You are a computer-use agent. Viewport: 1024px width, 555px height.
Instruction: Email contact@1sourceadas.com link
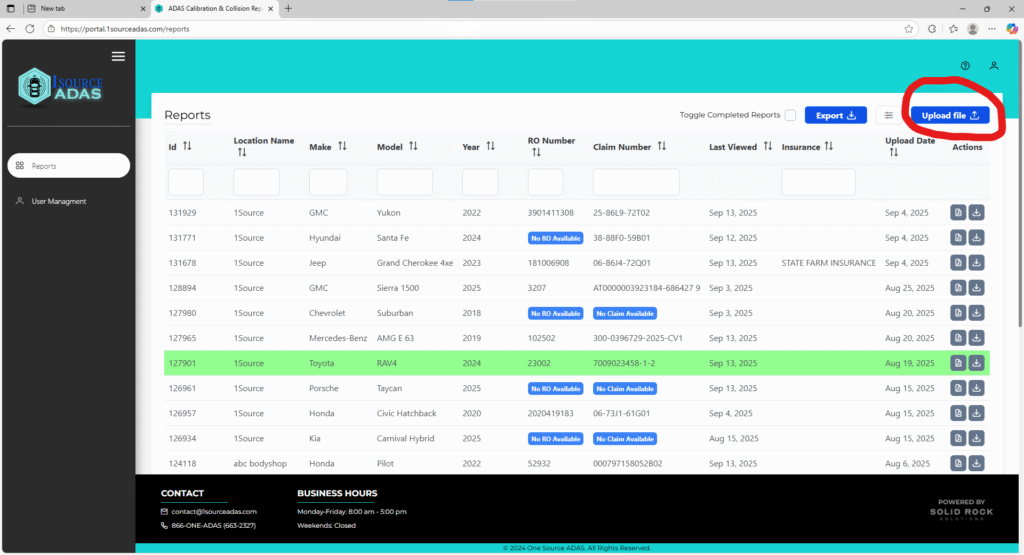pyautogui.click(x=214, y=512)
